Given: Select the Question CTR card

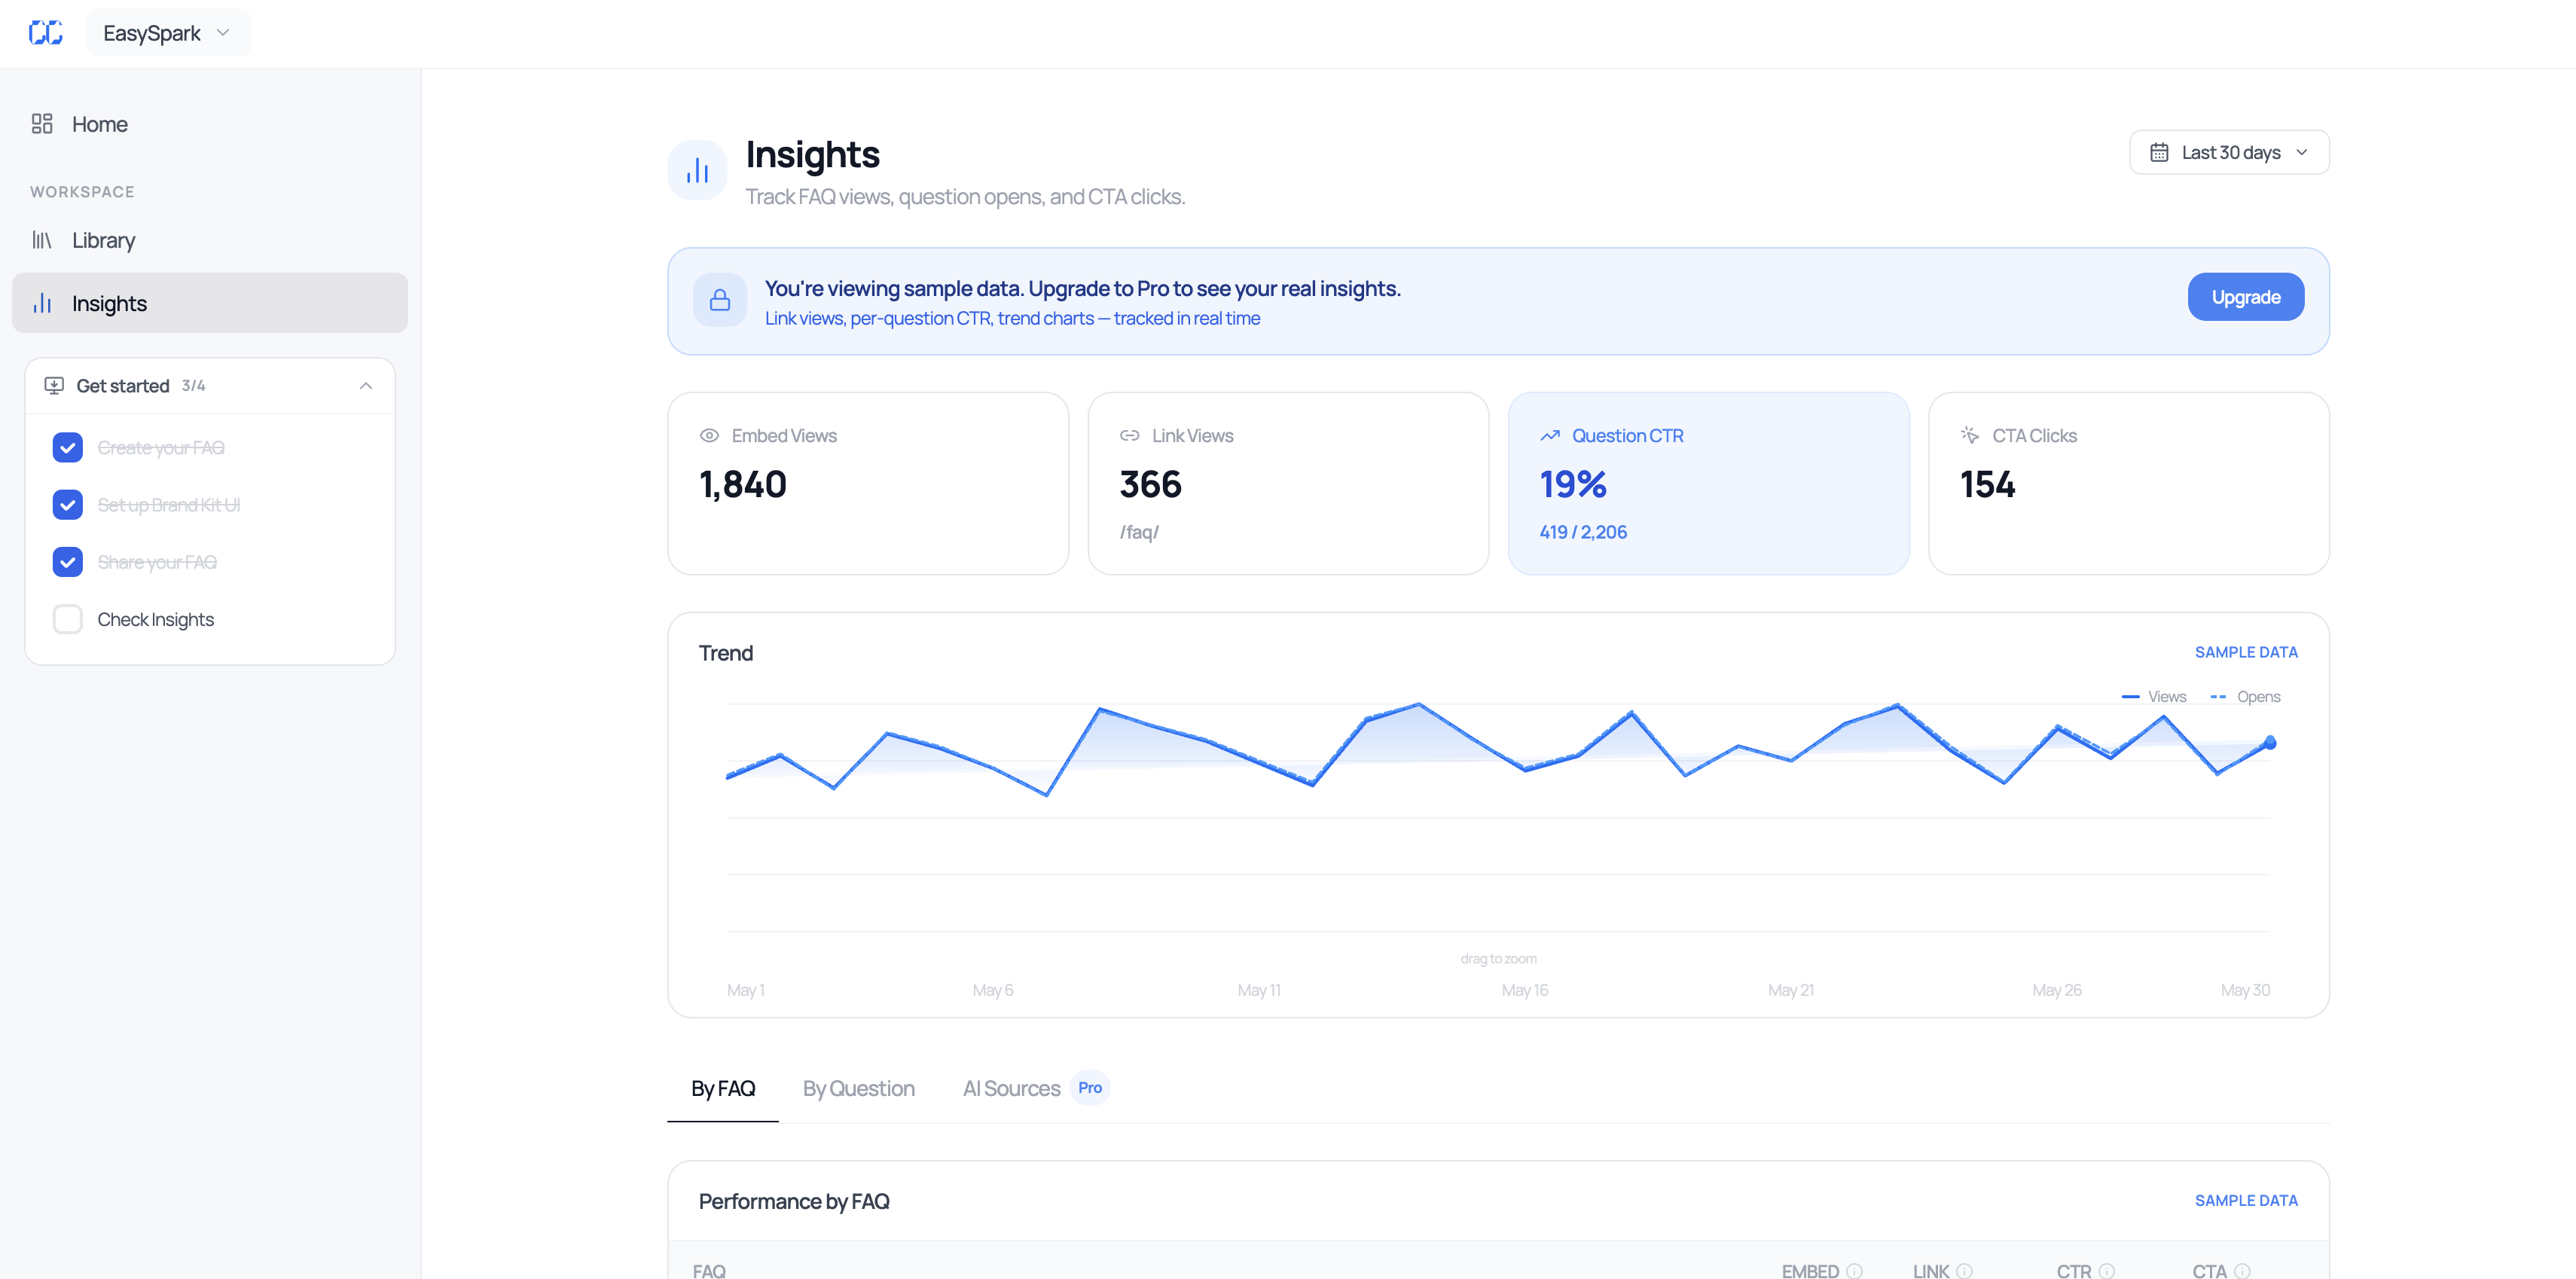Looking at the screenshot, I should [x=1708, y=483].
